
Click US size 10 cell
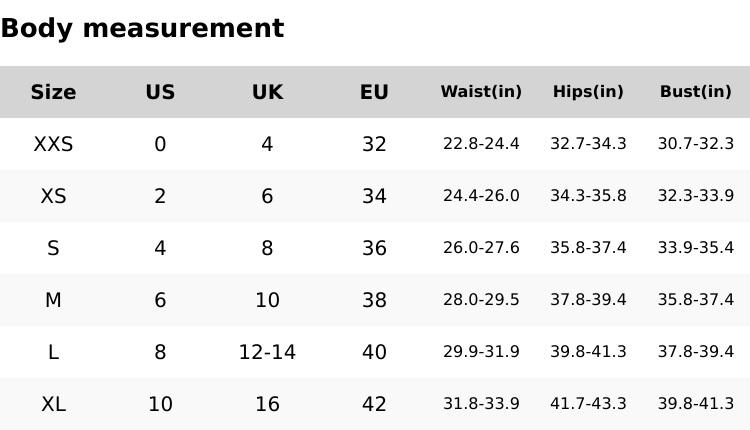click(x=160, y=404)
